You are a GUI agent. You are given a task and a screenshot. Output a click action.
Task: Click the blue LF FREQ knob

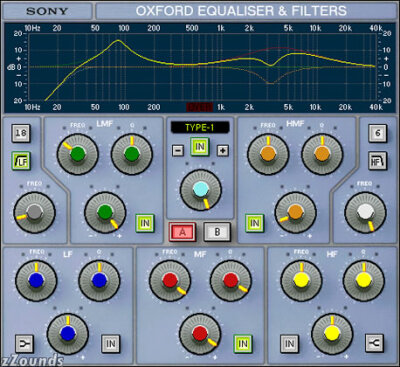tap(36, 281)
